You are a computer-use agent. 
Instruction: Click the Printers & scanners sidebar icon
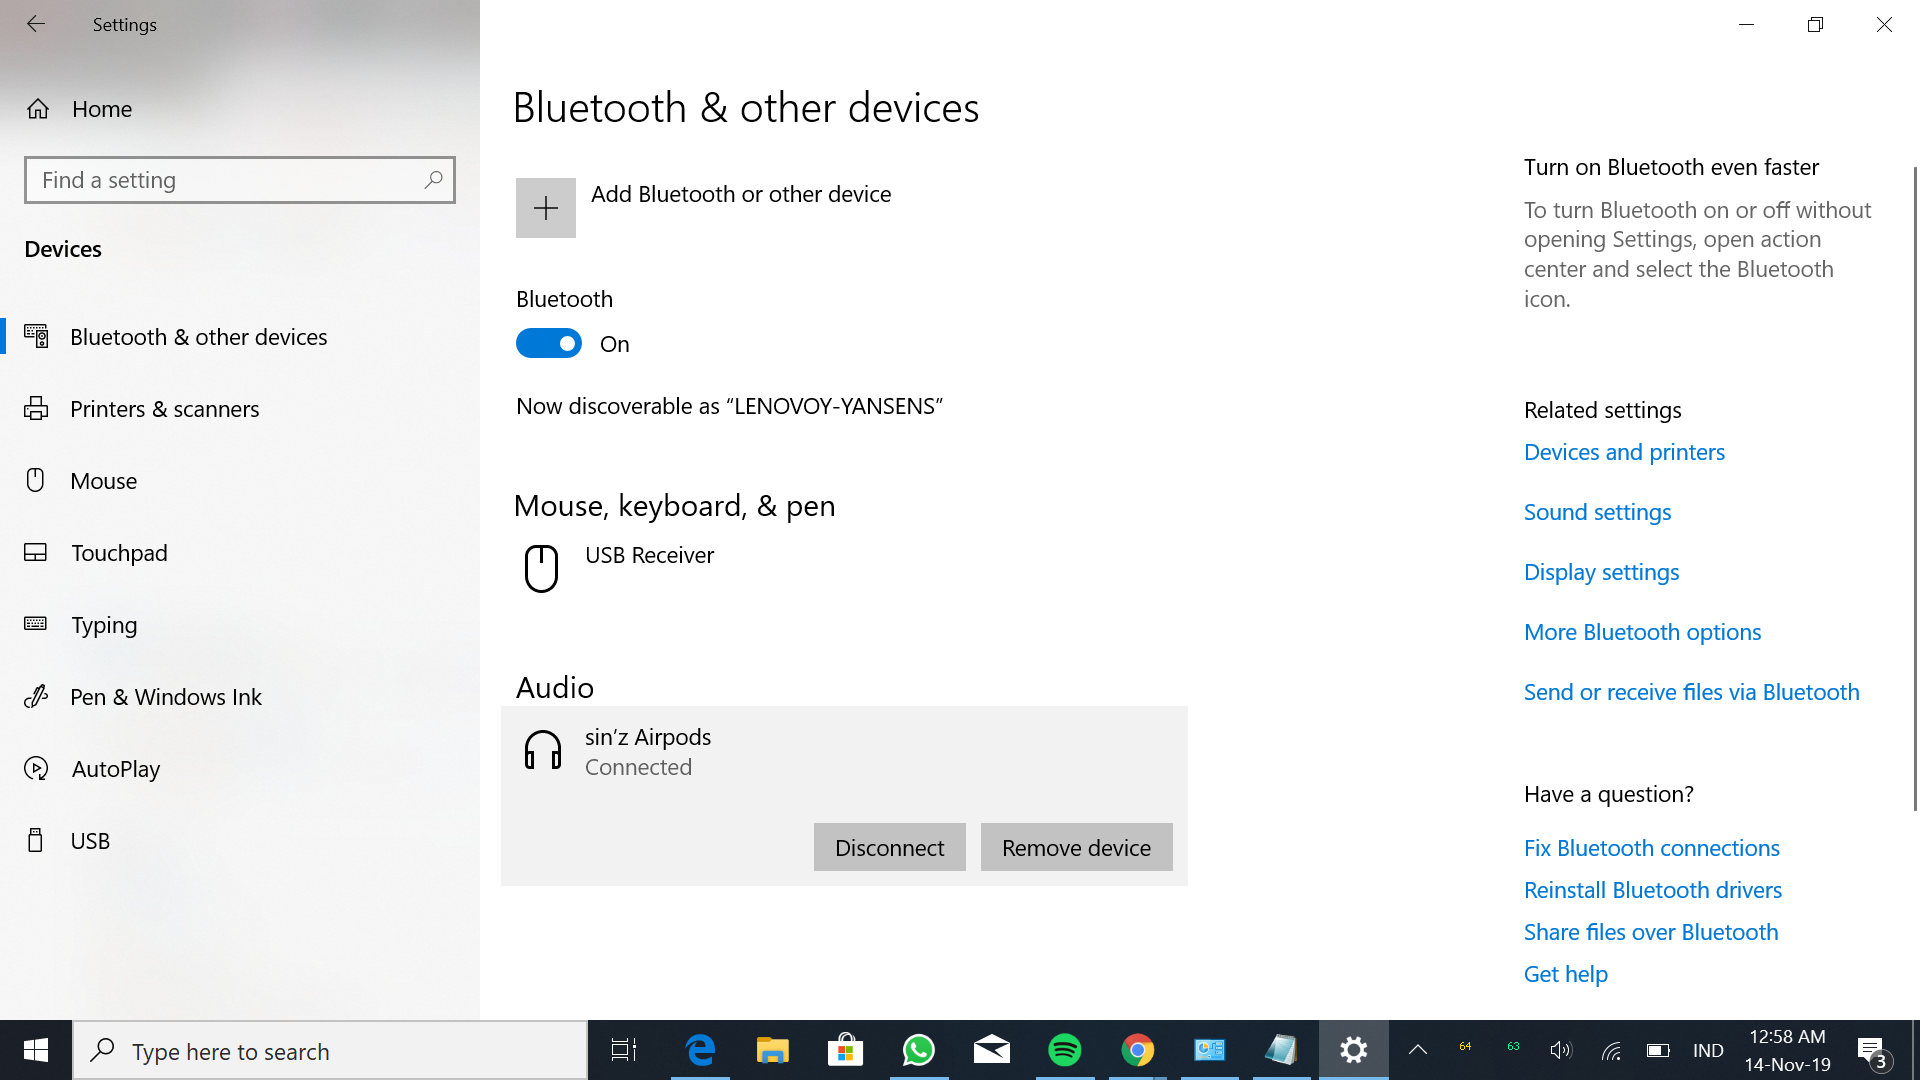coord(36,408)
